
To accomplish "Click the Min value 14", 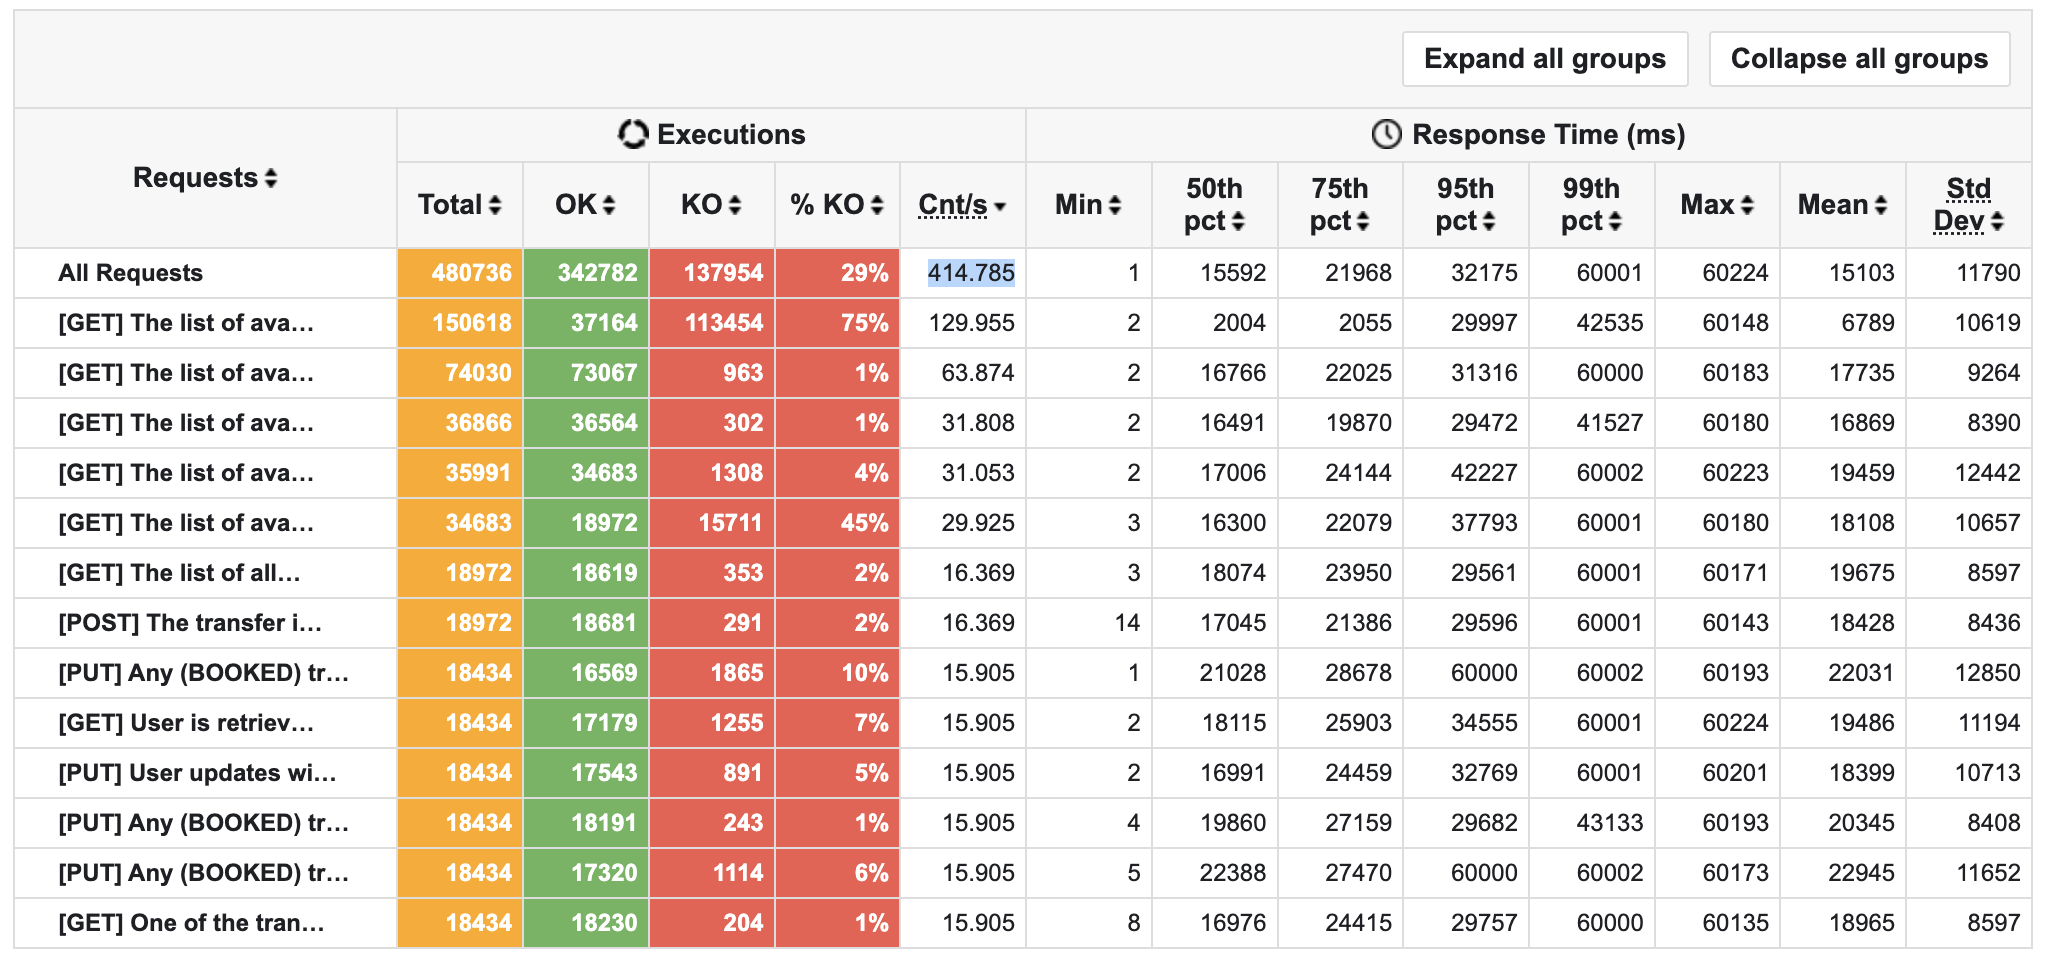I will tap(1127, 623).
